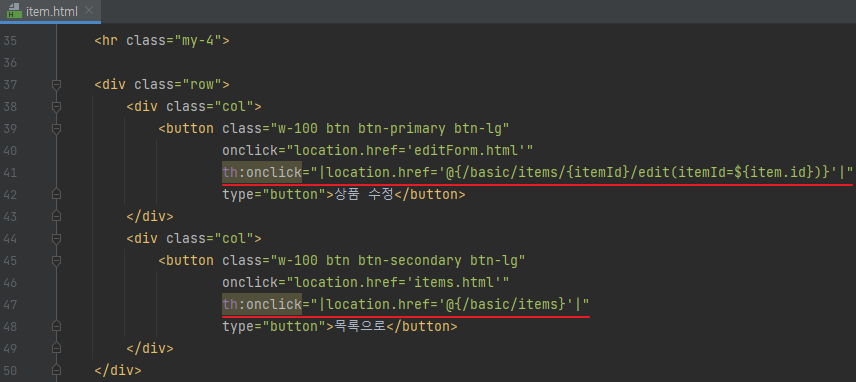The height and width of the screenshot is (382, 856).
Task: Click the @{/basic/items} URL on line 47
Action: (x=505, y=305)
